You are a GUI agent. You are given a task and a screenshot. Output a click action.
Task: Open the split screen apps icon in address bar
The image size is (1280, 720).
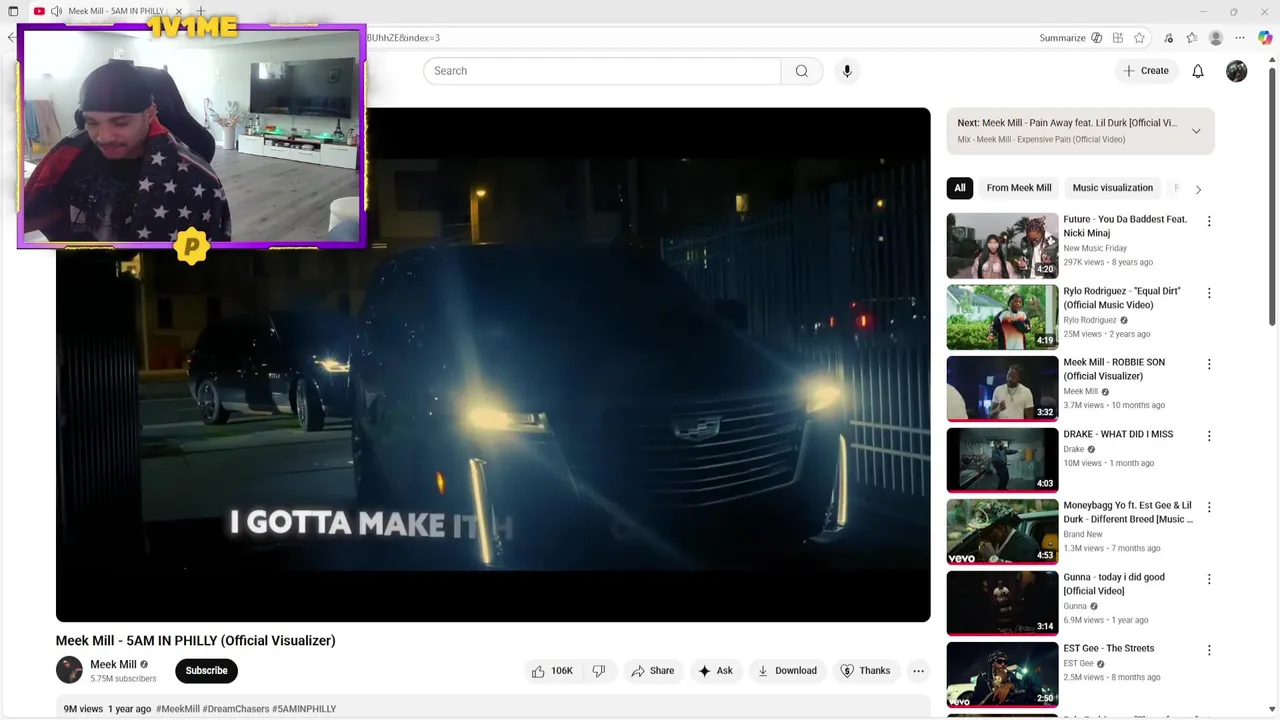point(1118,38)
